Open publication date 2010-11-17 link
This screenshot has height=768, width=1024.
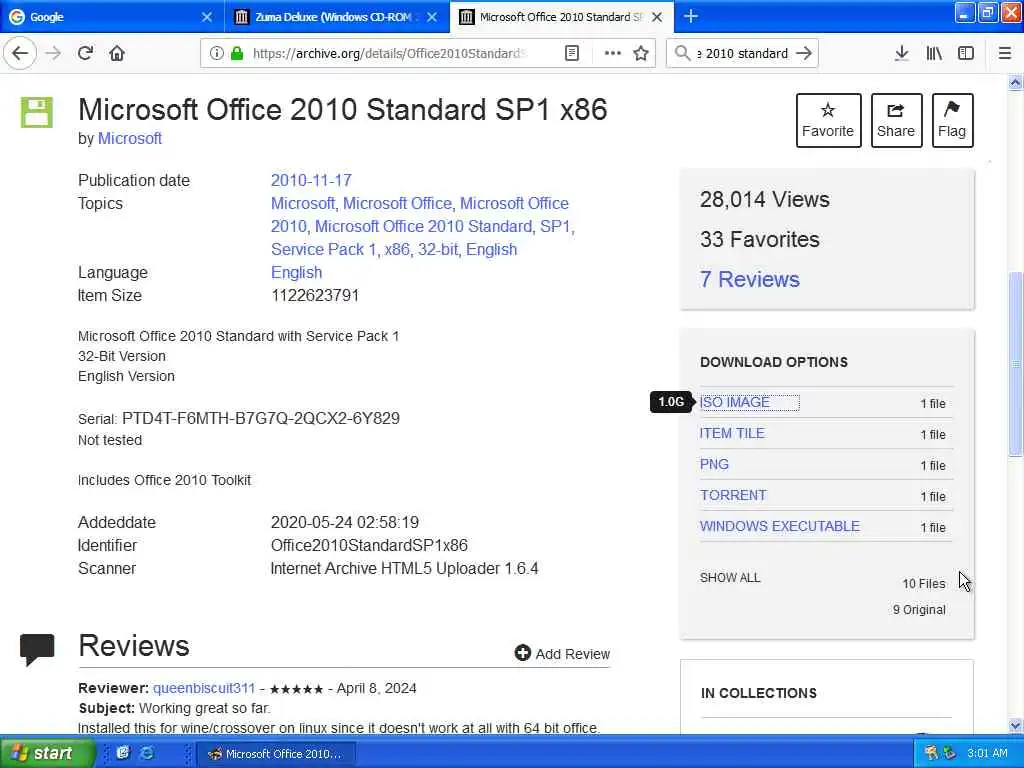click(x=311, y=180)
